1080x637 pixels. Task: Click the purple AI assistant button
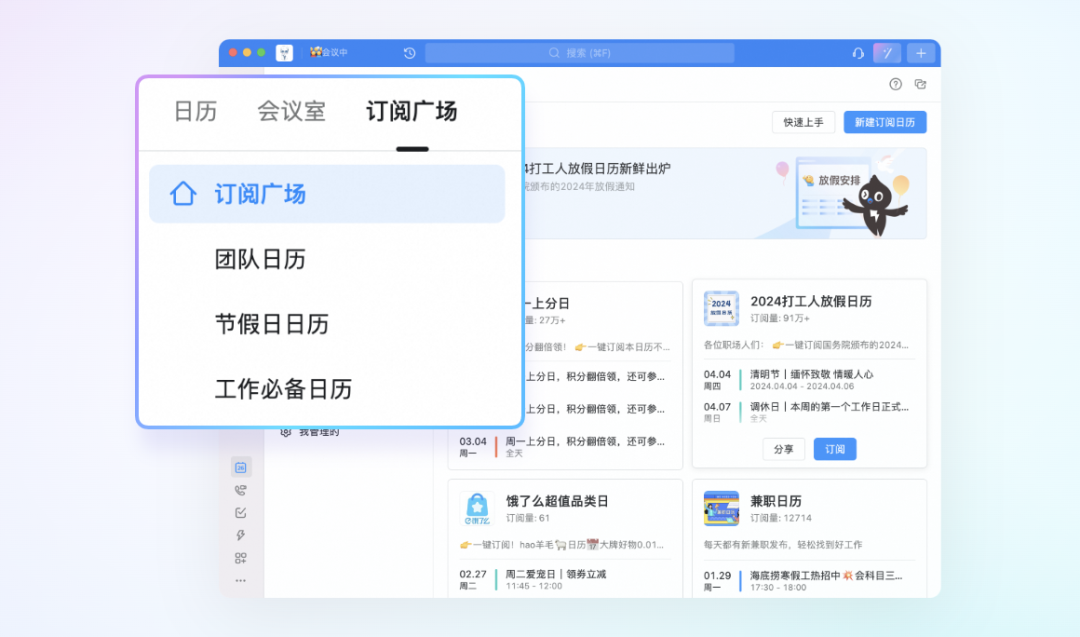click(x=887, y=53)
